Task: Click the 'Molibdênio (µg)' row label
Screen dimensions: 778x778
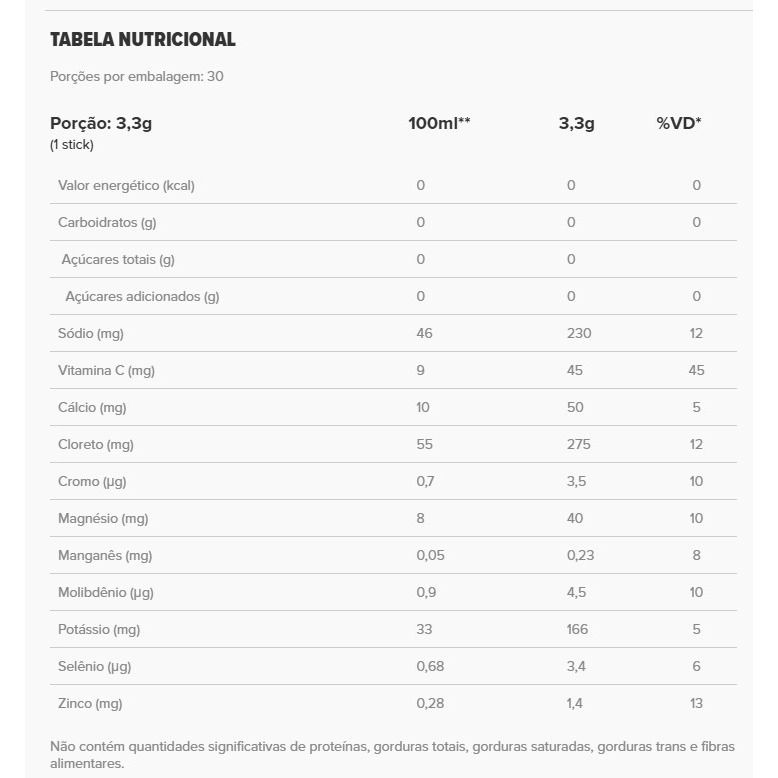Action: point(107,593)
